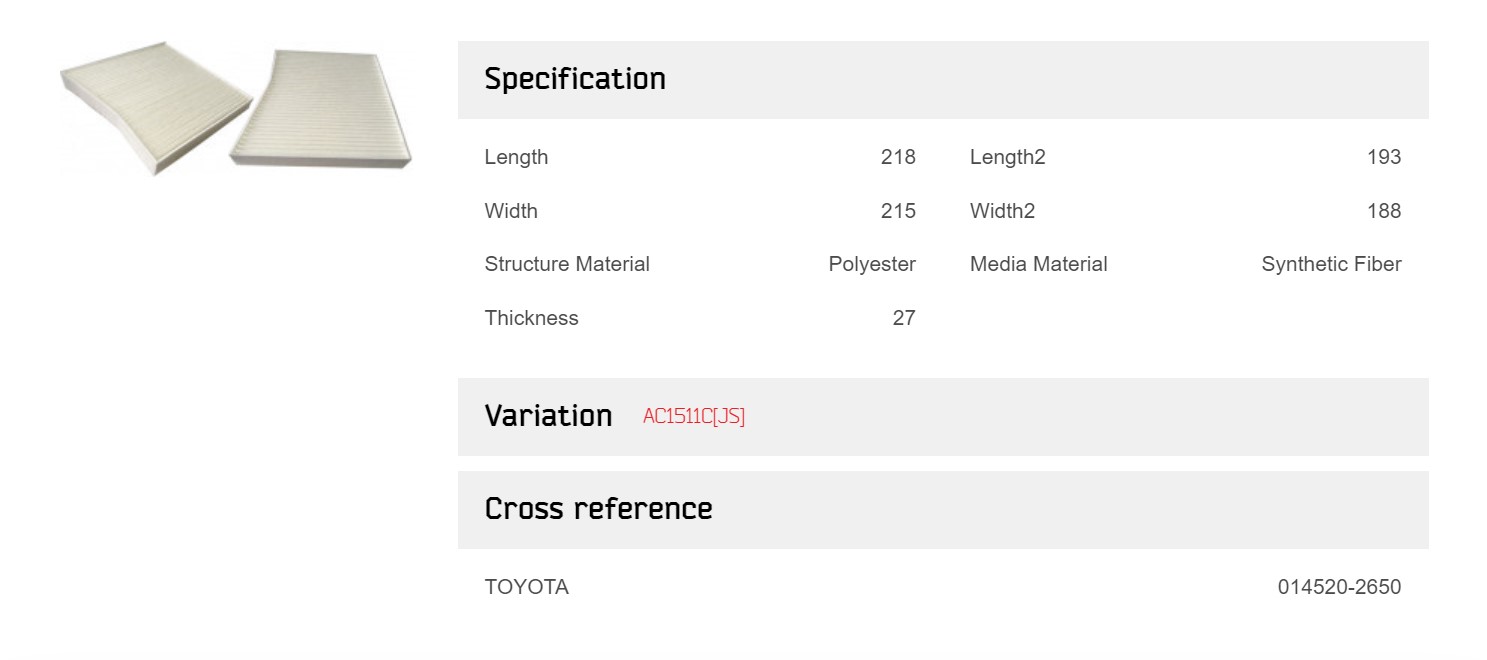Click the Length label
The width and height of the screenshot is (1487, 660).
[x=516, y=157]
